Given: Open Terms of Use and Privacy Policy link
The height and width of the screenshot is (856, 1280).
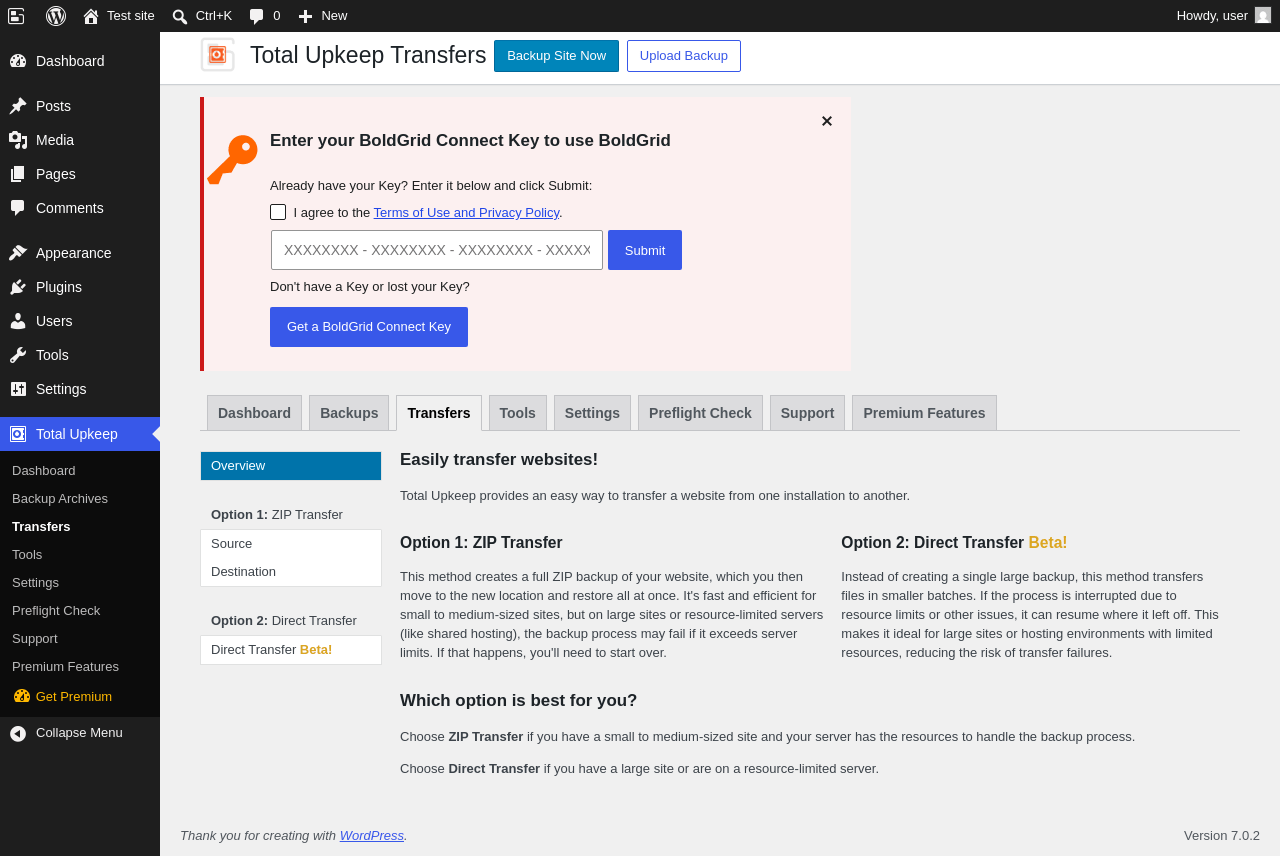Looking at the screenshot, I should coord(466,212).
